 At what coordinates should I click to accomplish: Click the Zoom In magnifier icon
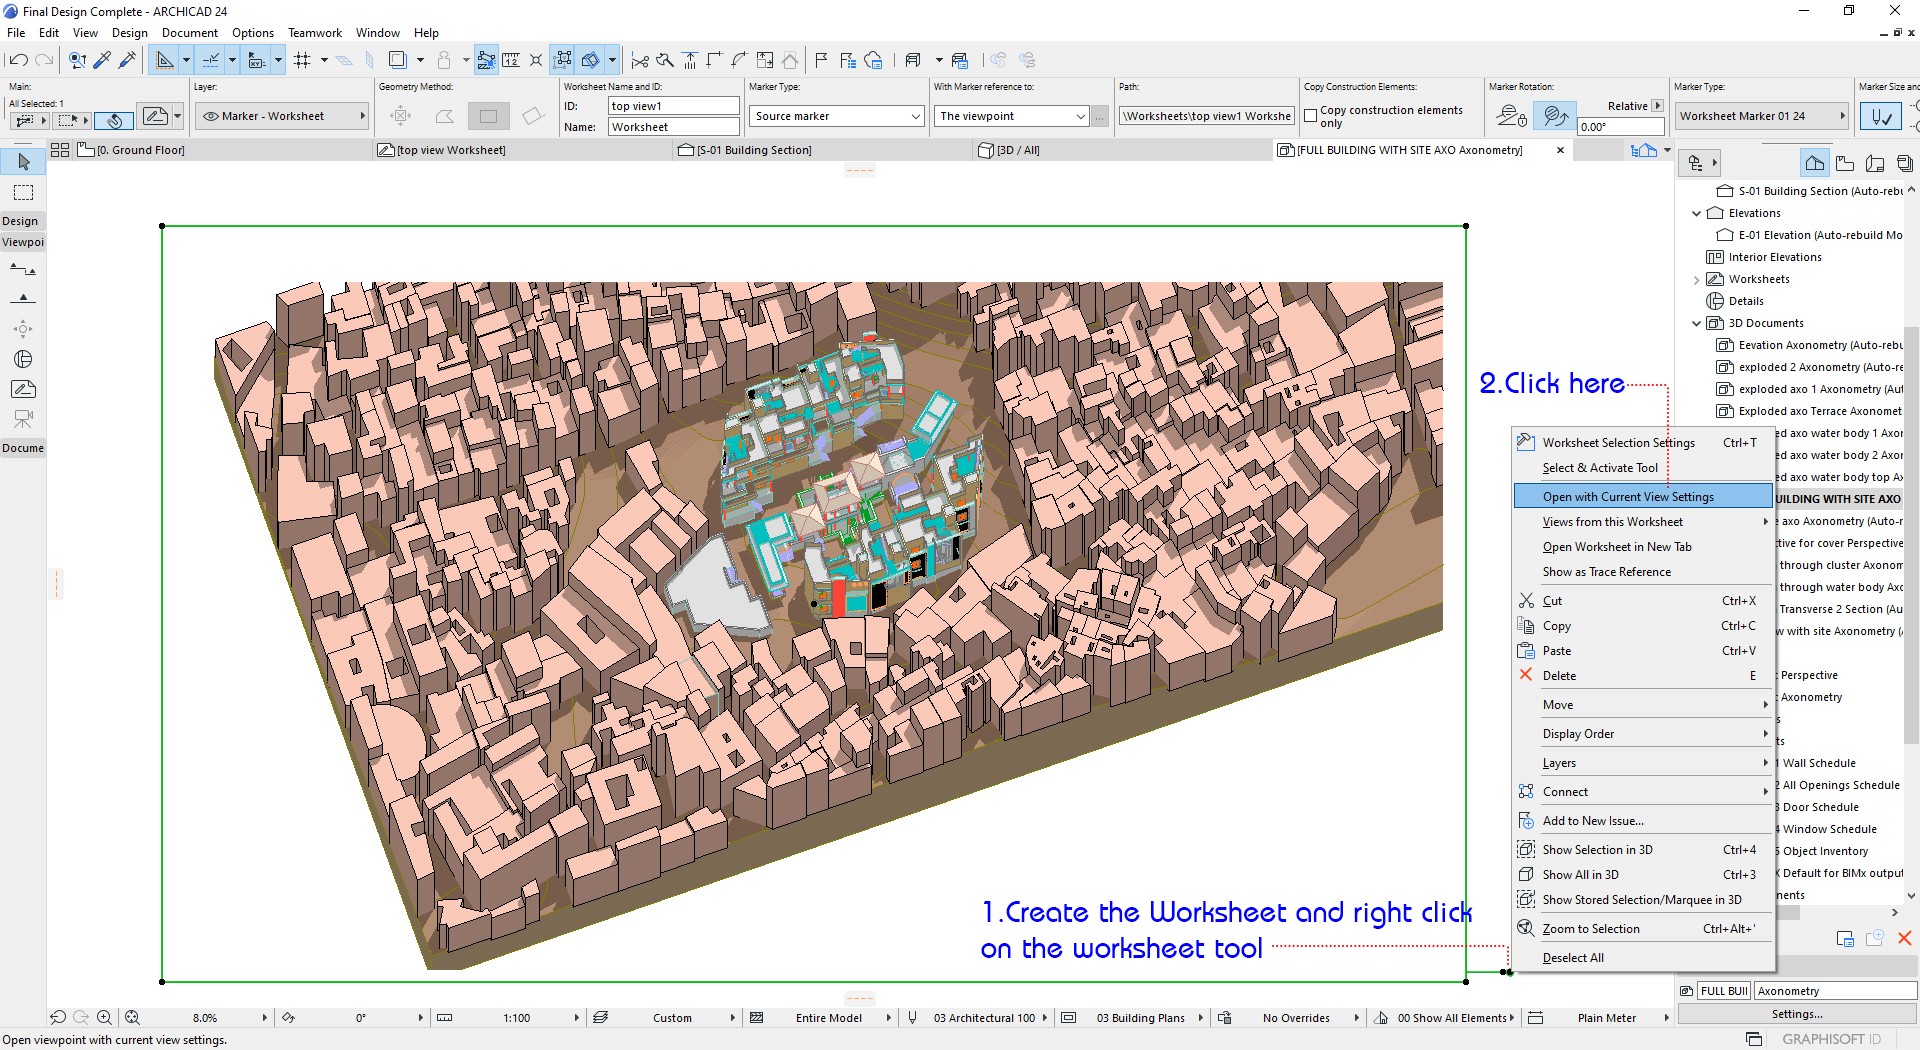104,1018
